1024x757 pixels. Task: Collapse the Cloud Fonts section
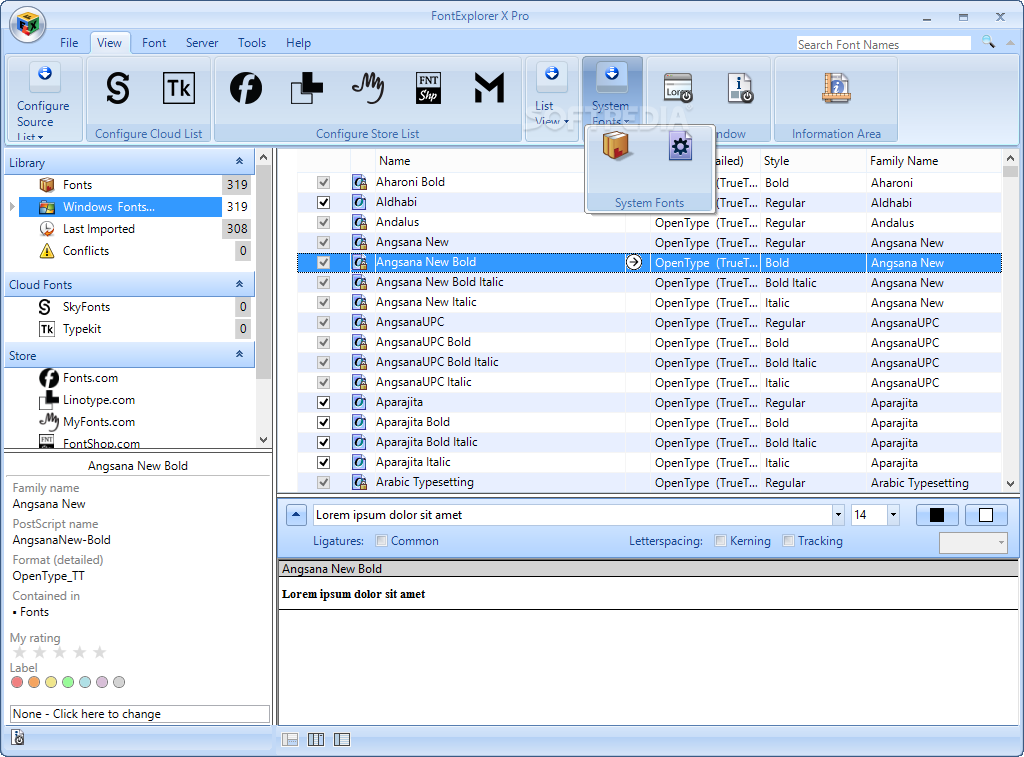pos(240,284)
